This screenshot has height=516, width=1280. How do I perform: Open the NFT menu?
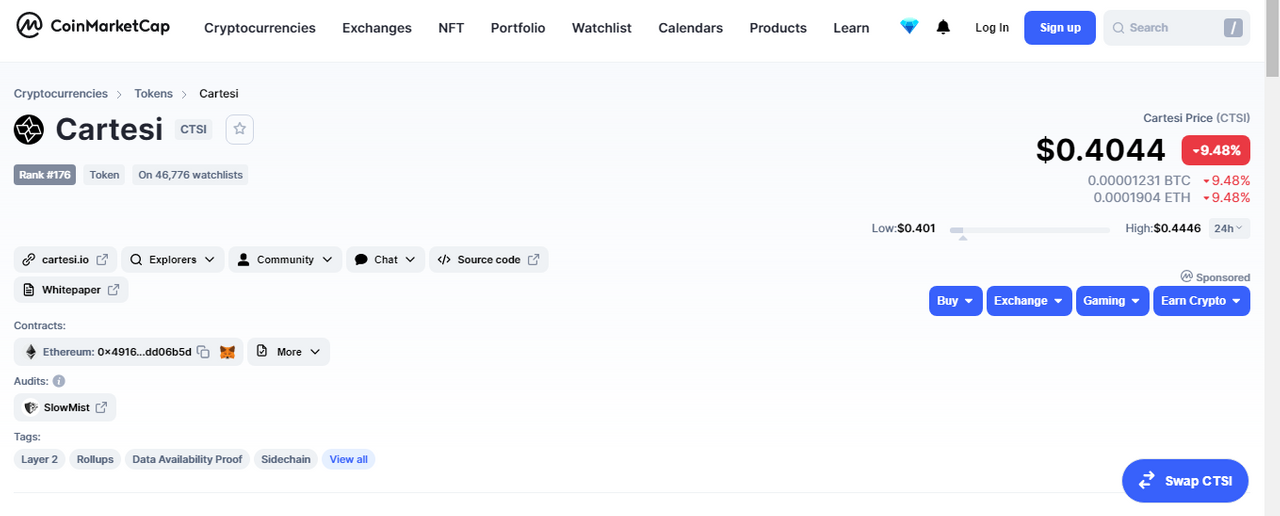[451, 28]
